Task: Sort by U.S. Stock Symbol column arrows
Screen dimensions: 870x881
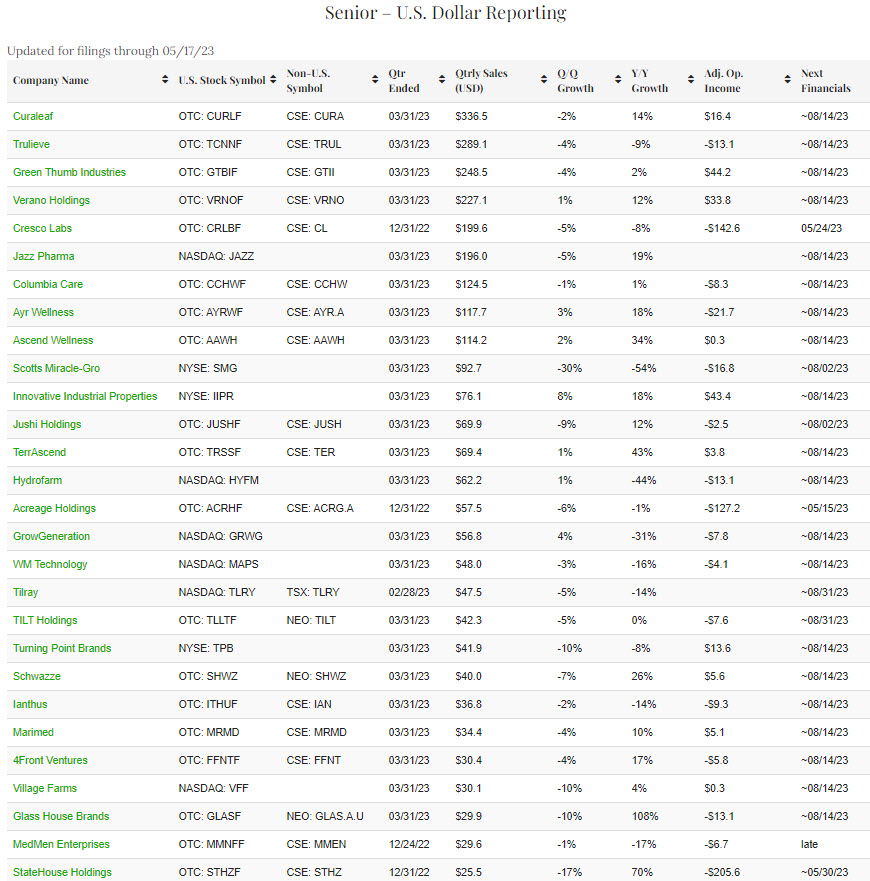Action: tap(273, 80)
